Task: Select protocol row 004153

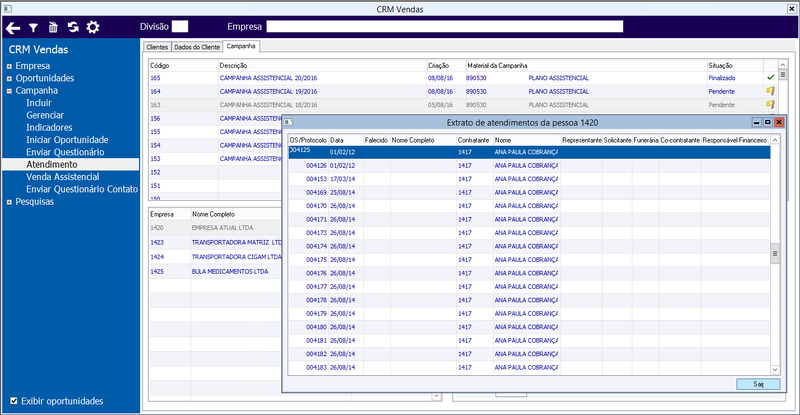Action: pyautogui.click(x=529, y=179)
